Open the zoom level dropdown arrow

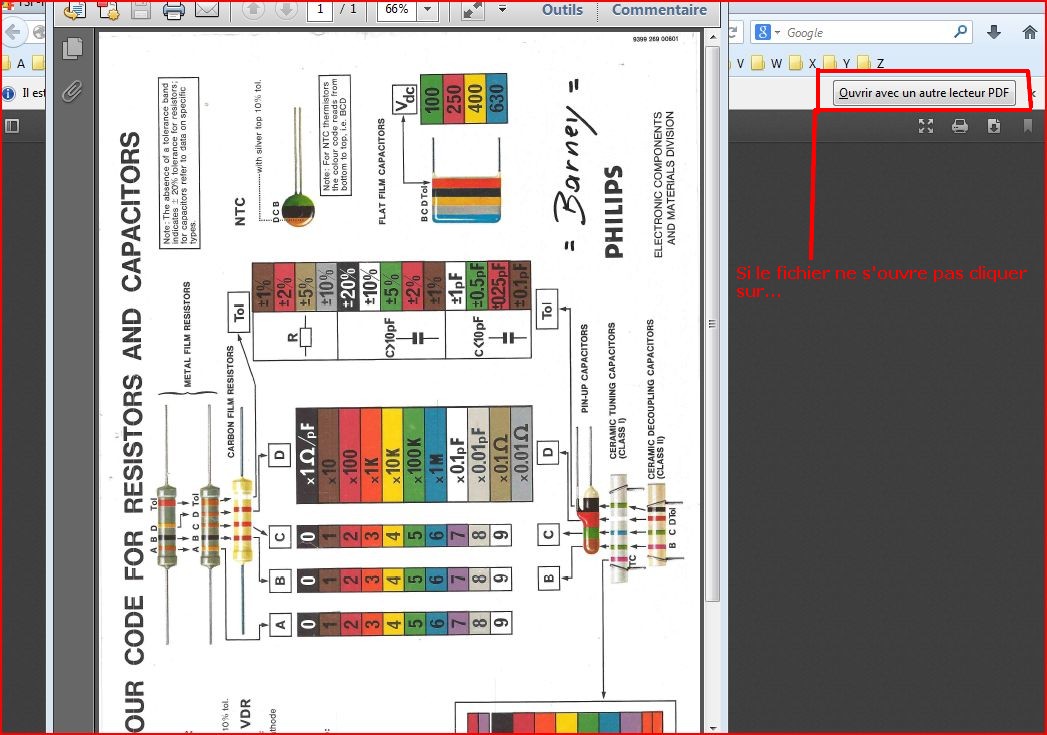coord(428,10)
